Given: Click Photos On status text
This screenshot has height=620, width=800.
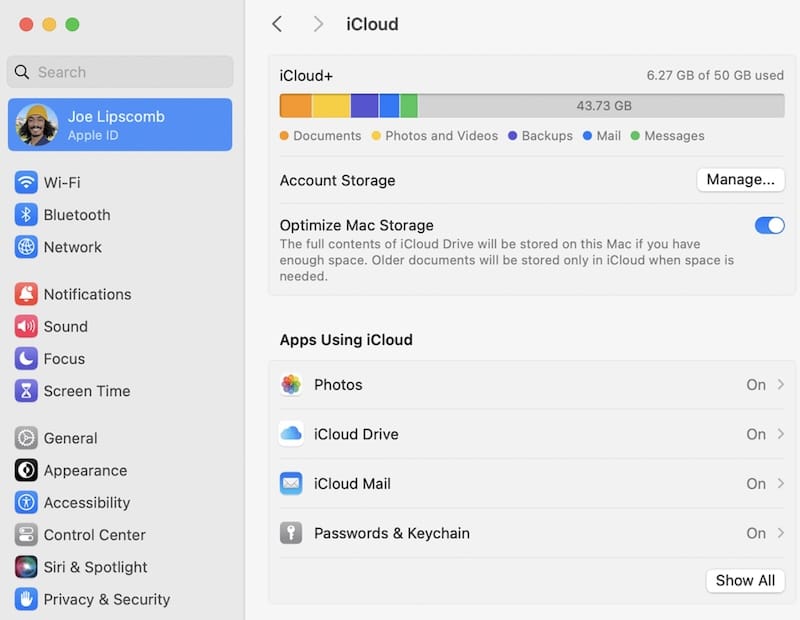Looking at the screenshot, I should coord(756,385).
